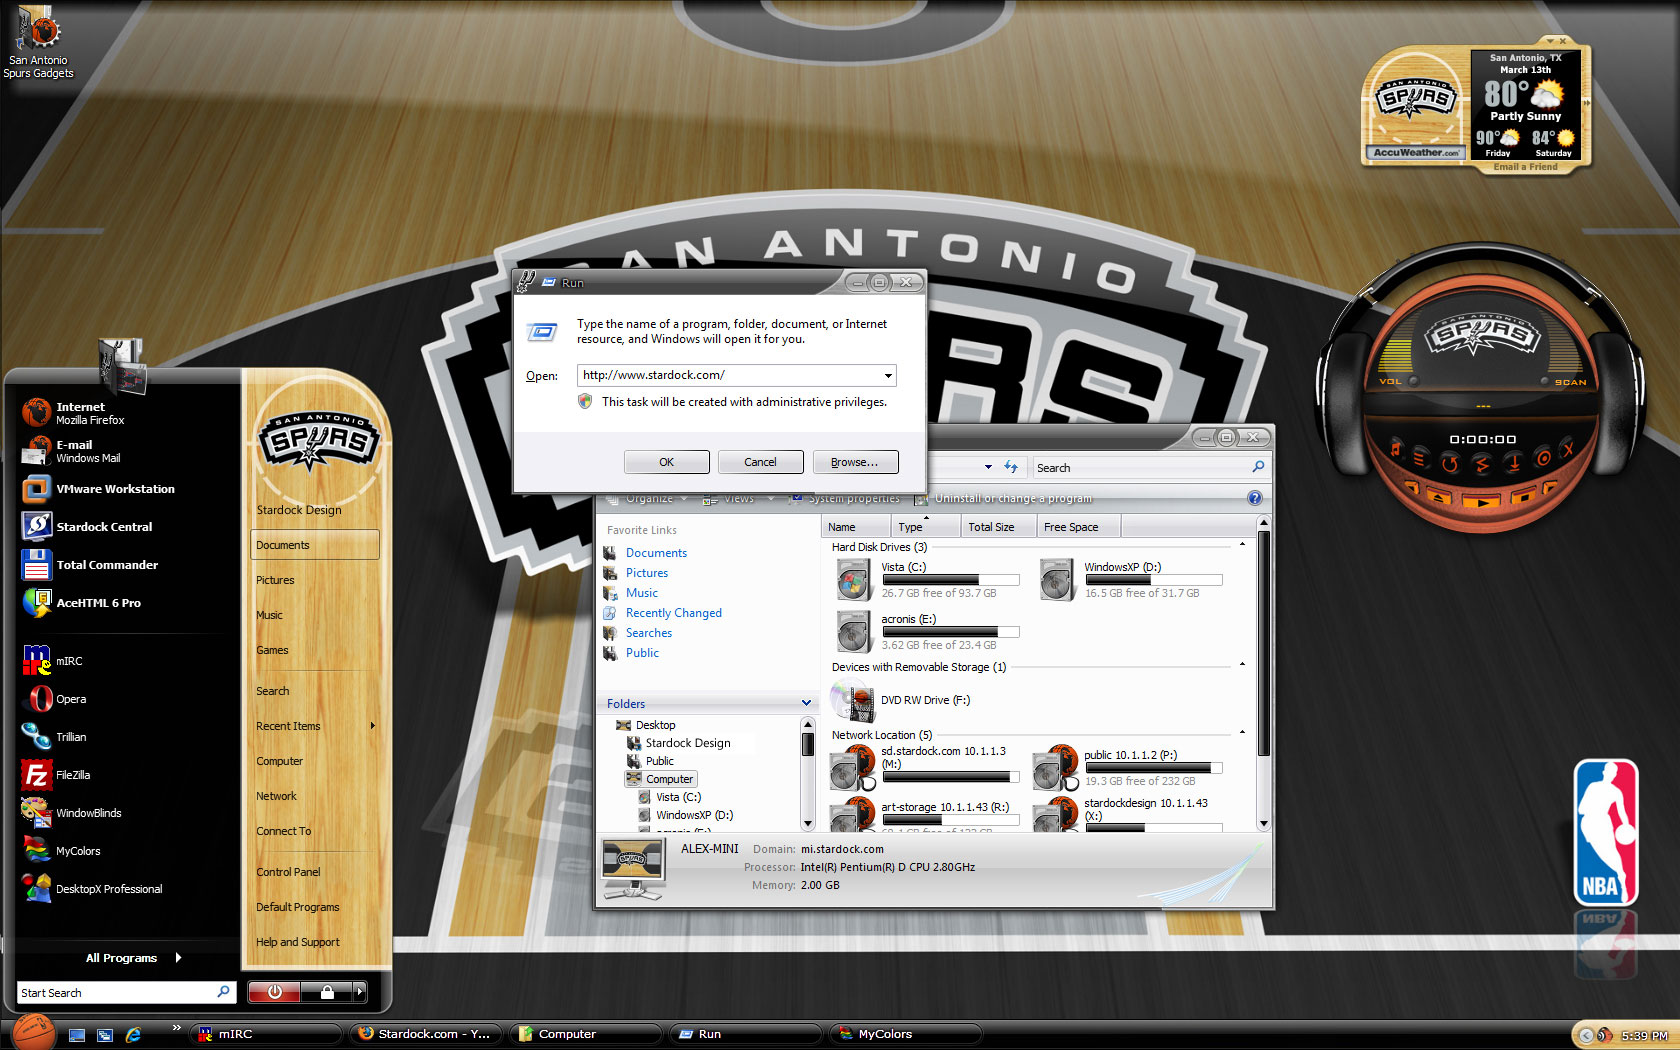Screen dimensions: 1680x1050
Task: Click Browse... in the Run dialog
Action: (x=855, y=462)
